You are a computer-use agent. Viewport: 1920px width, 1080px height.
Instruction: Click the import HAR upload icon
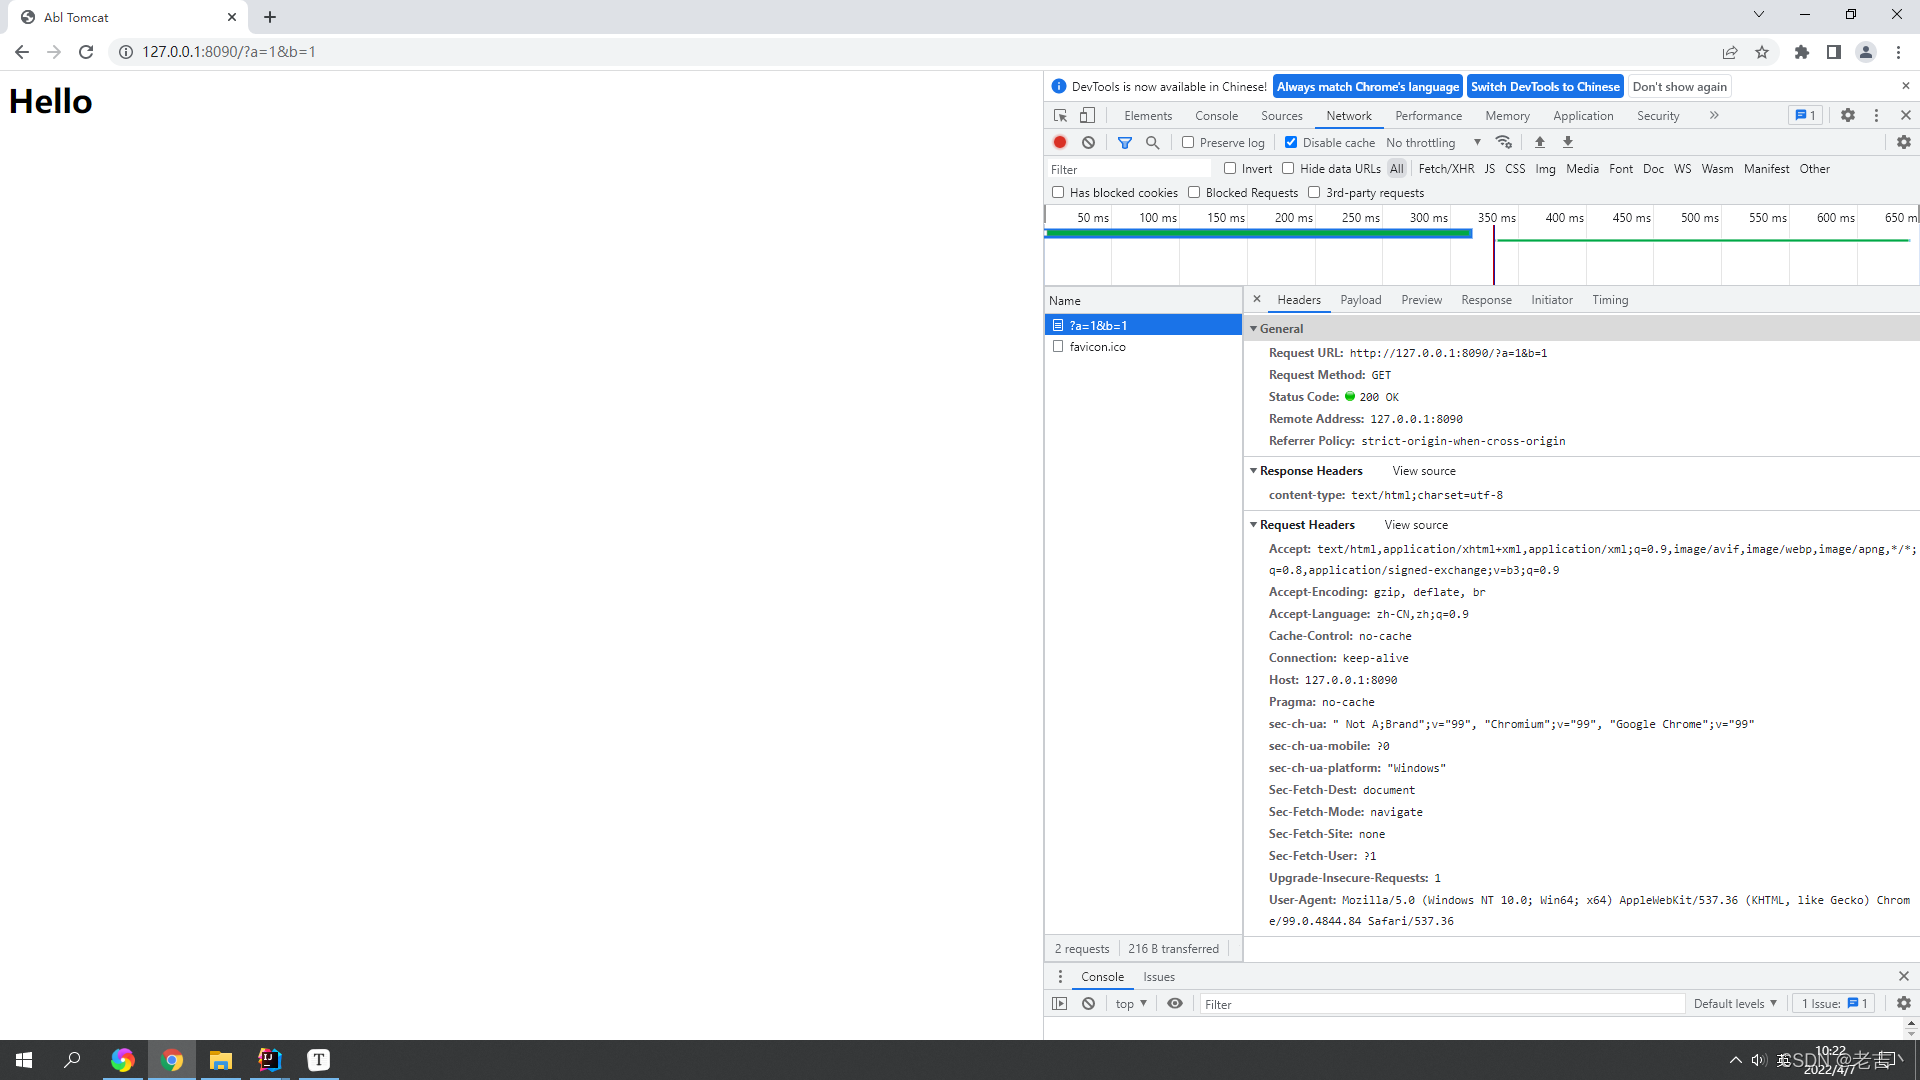(1539, 142)
